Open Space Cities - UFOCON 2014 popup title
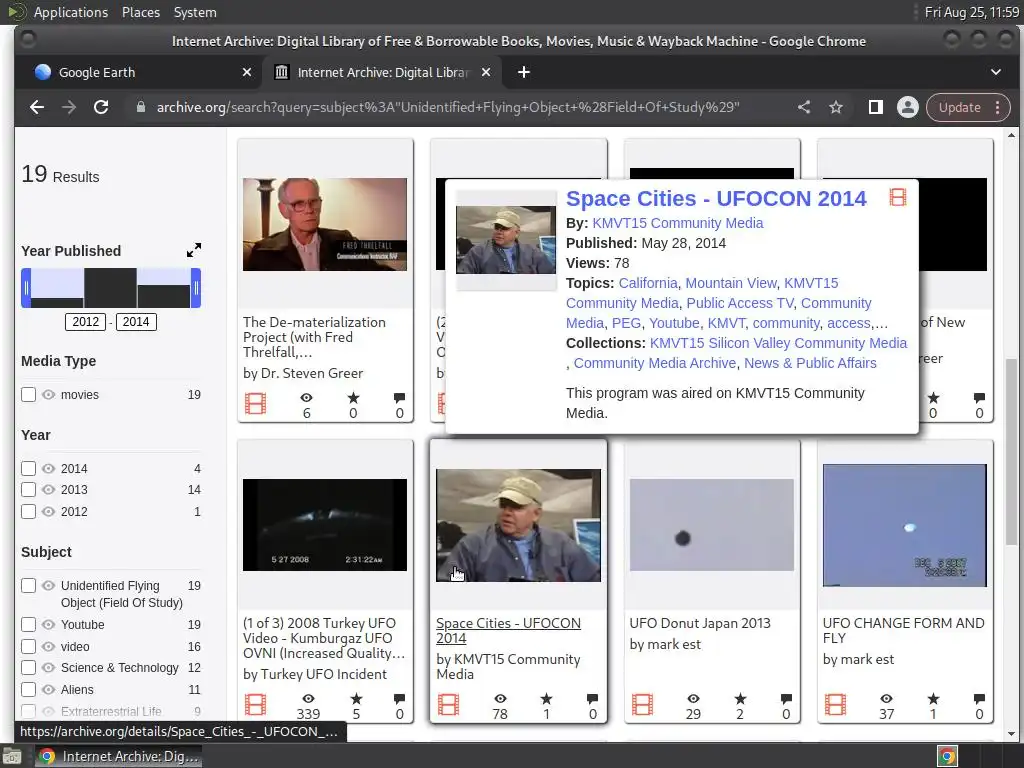1024x768 pixels. [x=716, y=198]
